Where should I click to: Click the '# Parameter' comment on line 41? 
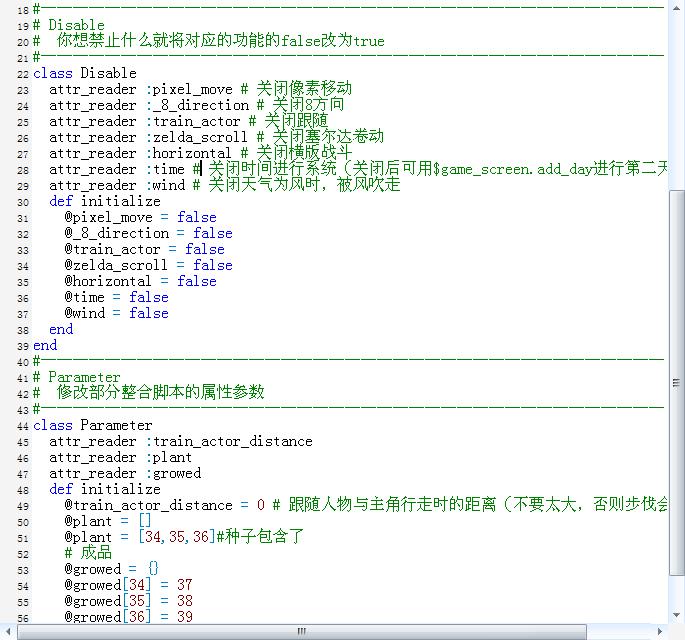coord(76,377)
